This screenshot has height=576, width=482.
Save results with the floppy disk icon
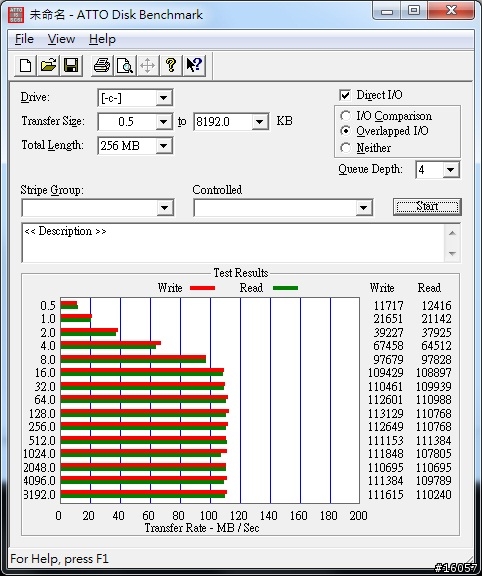(71, 66)
